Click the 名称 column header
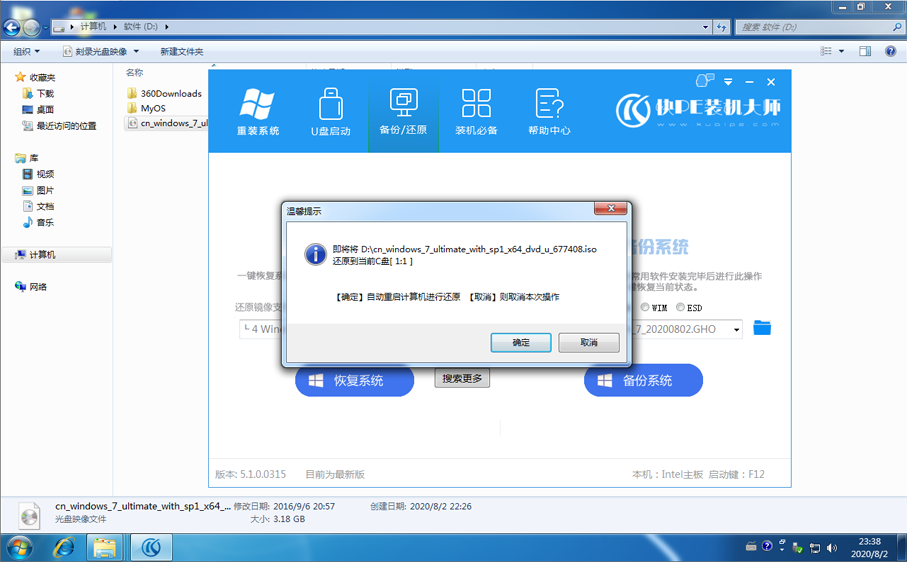907x562 pixels. tap(134, 72)
